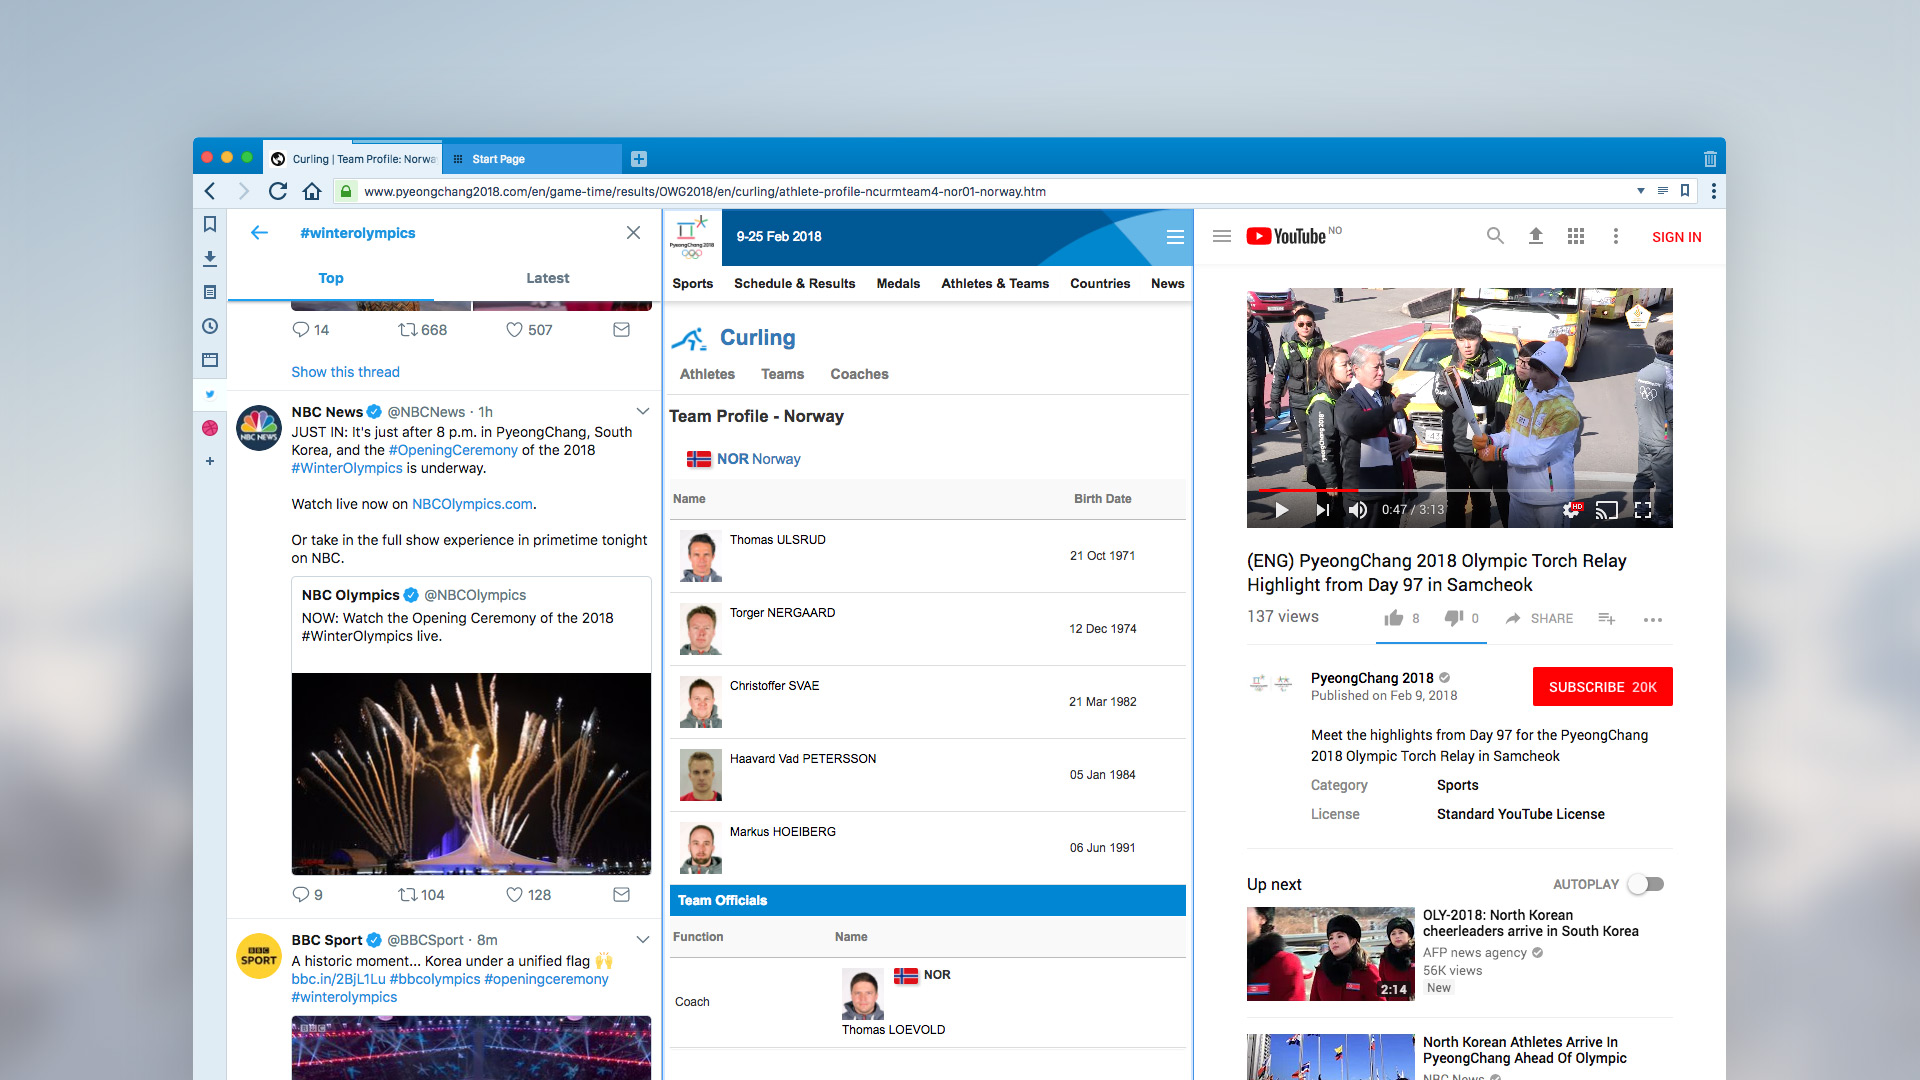1920x1080 pixels.
Task: Select the Top tweets tab
Action: point(331,278)
